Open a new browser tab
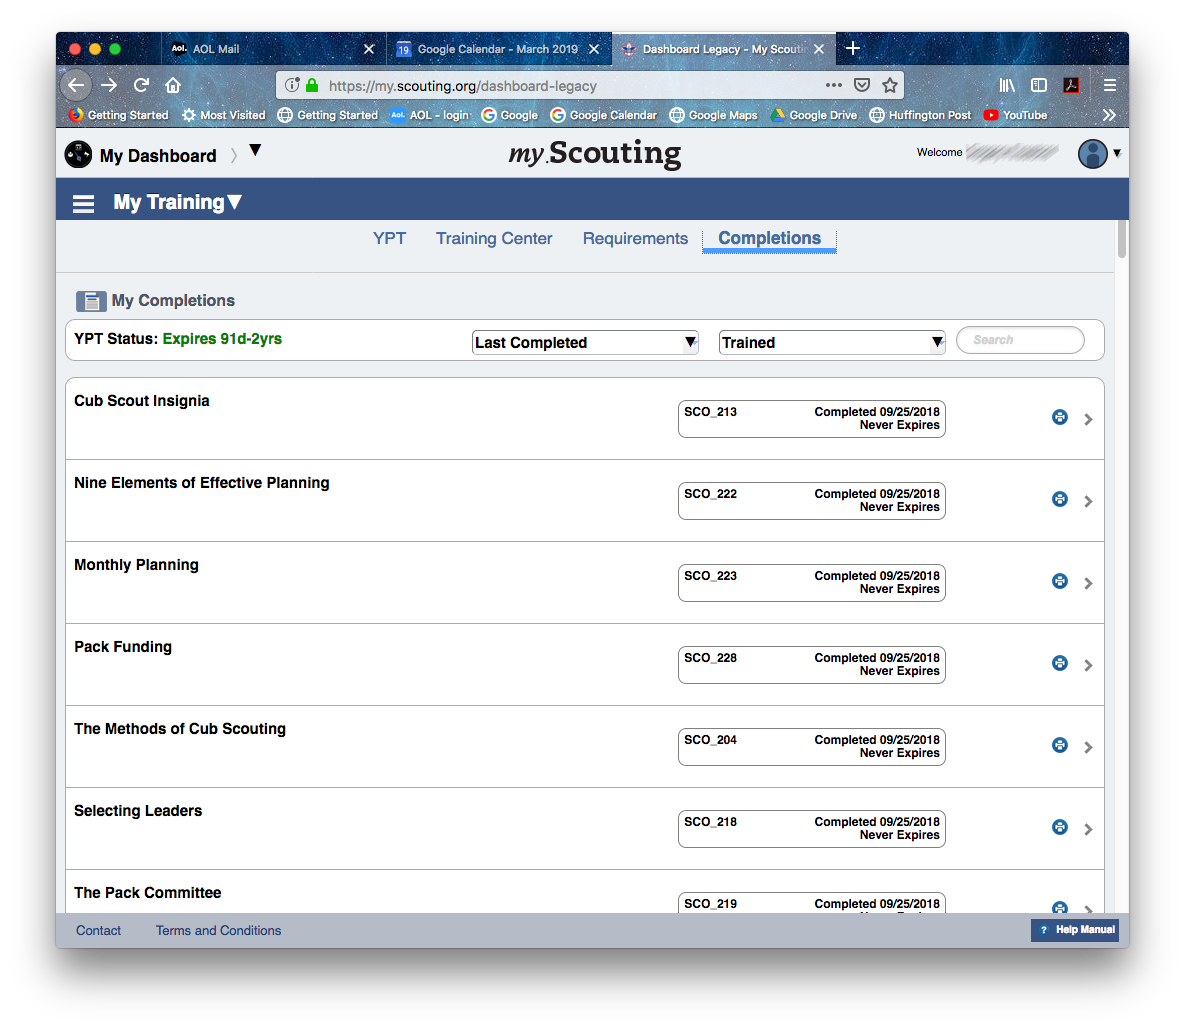The width and height of the screenshot is (1185, 1028). point(853,48)
